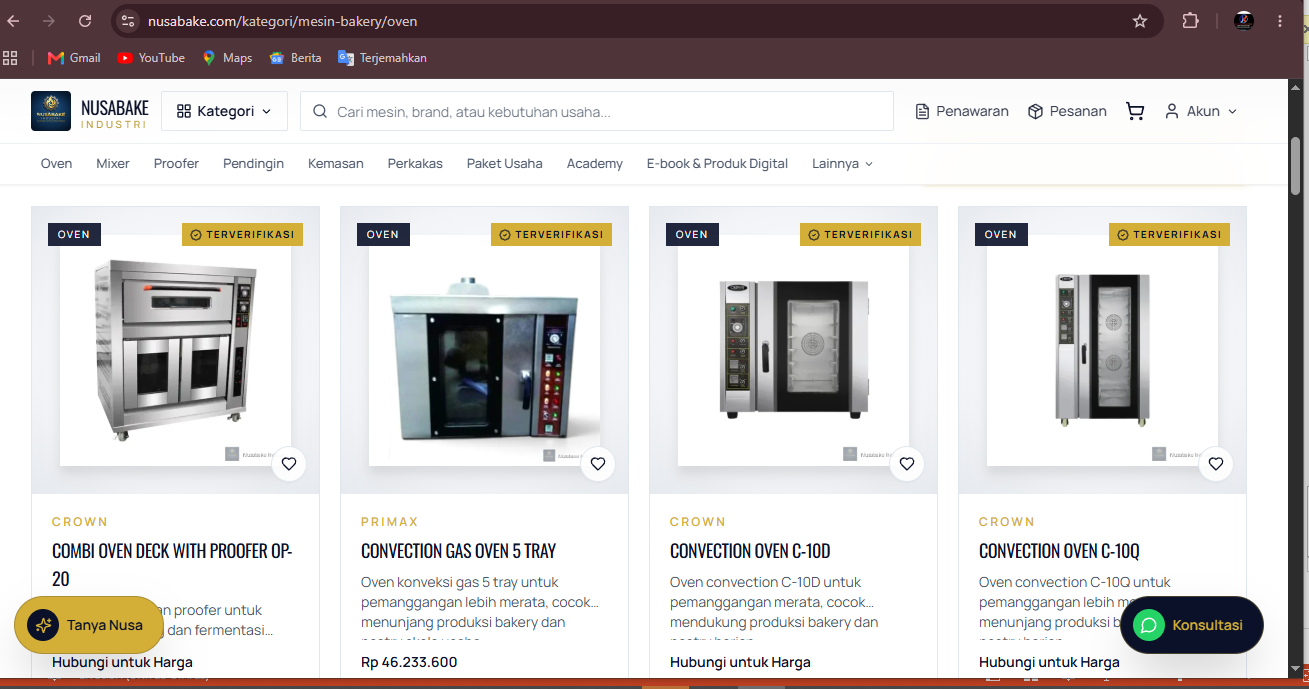Screen dimensions: 1309x689
Task: Expand the Lainnya menu dropdown
Action: point(842,163)
